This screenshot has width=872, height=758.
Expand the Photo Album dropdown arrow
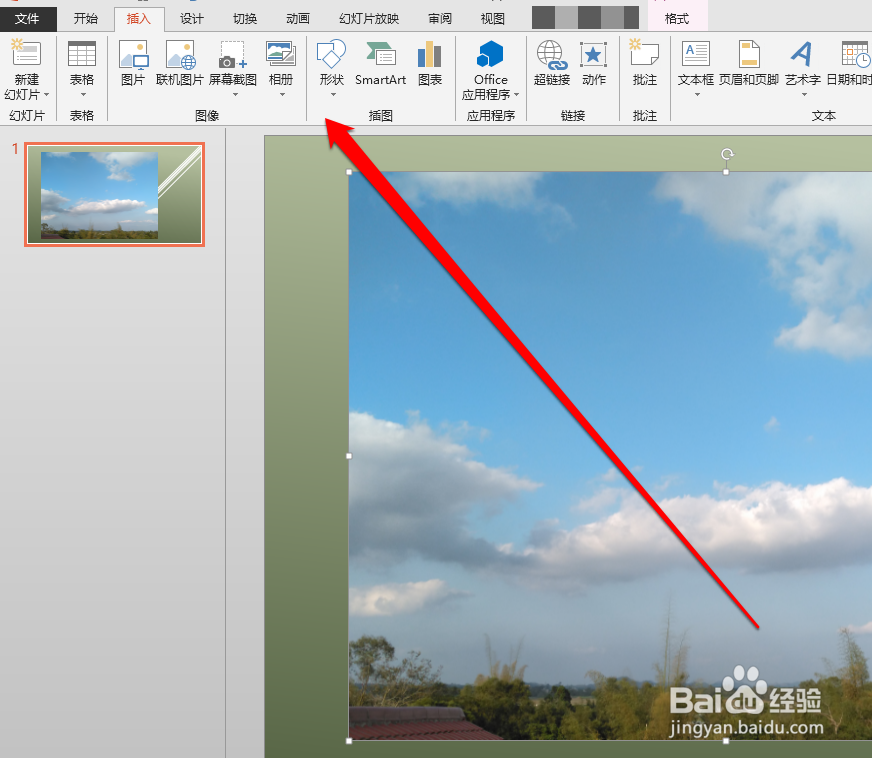coord(283,95)
